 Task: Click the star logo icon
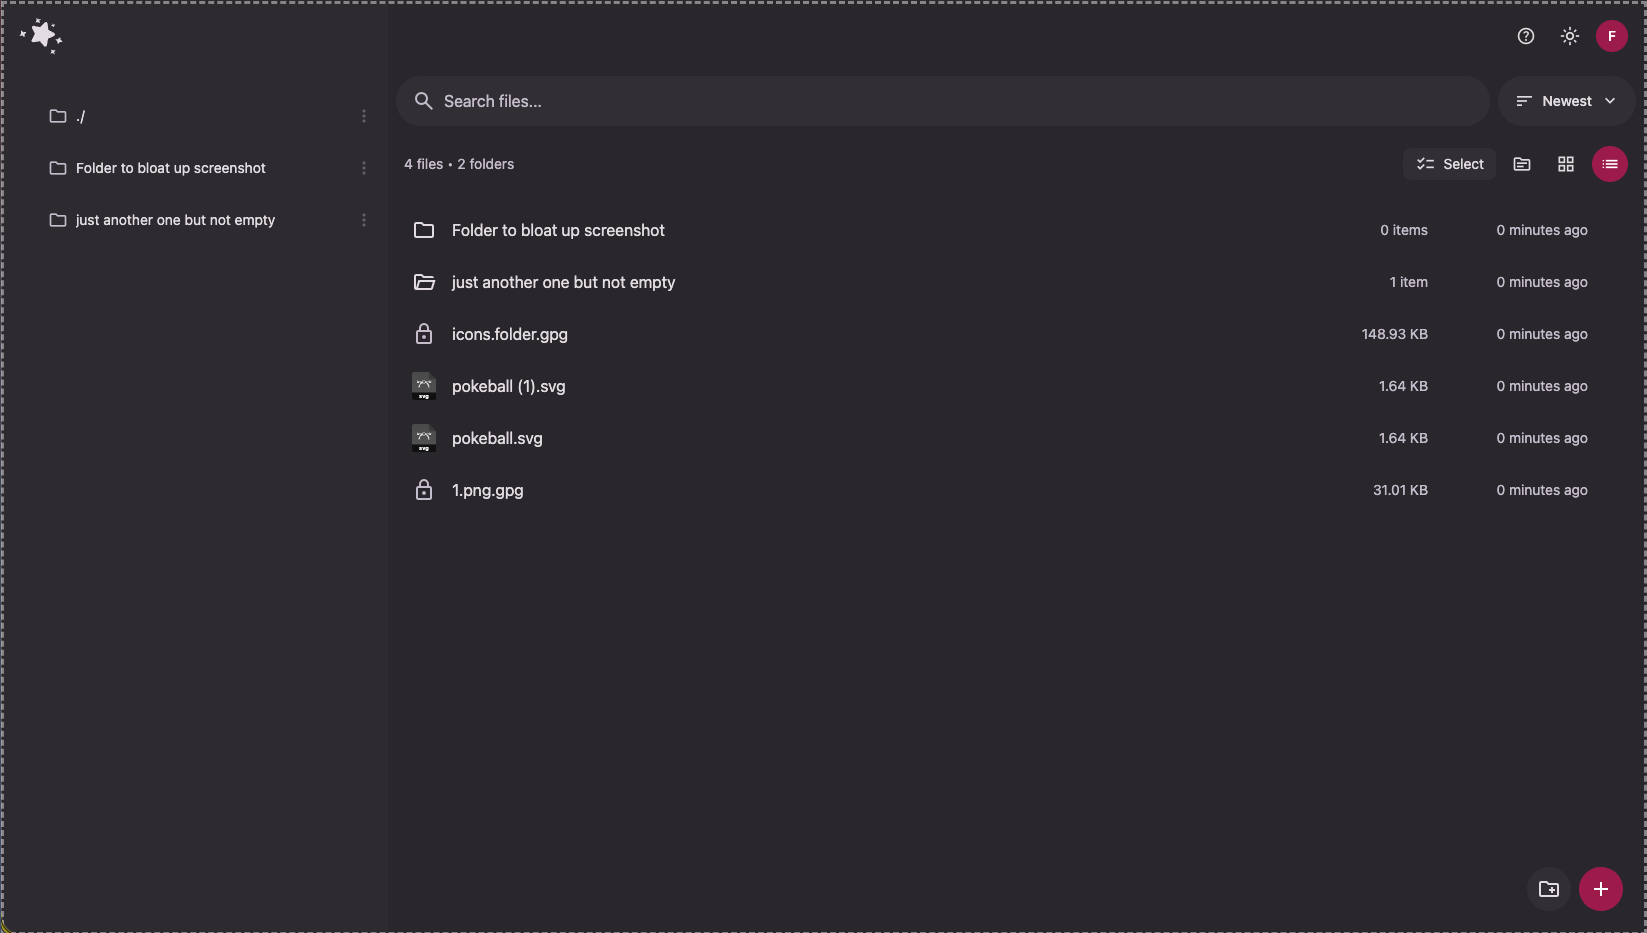point(42,36)
